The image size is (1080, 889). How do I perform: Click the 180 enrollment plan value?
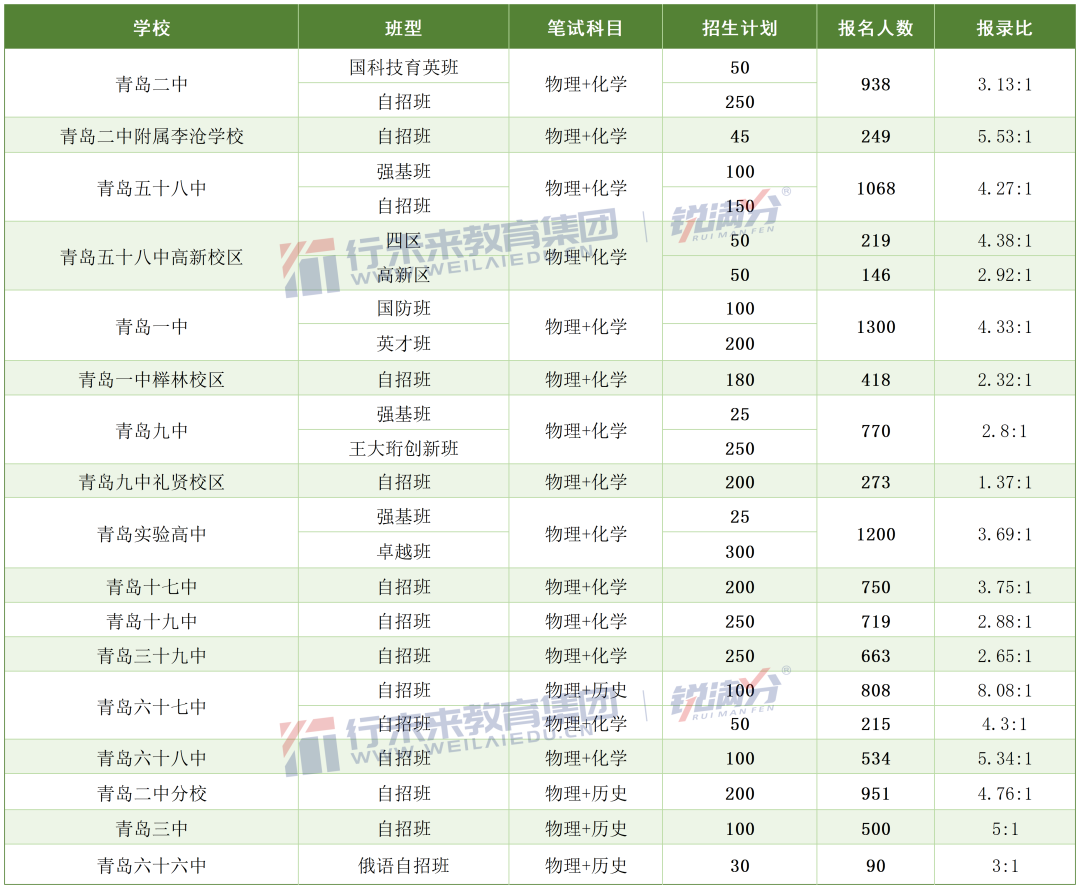point(740,379)
